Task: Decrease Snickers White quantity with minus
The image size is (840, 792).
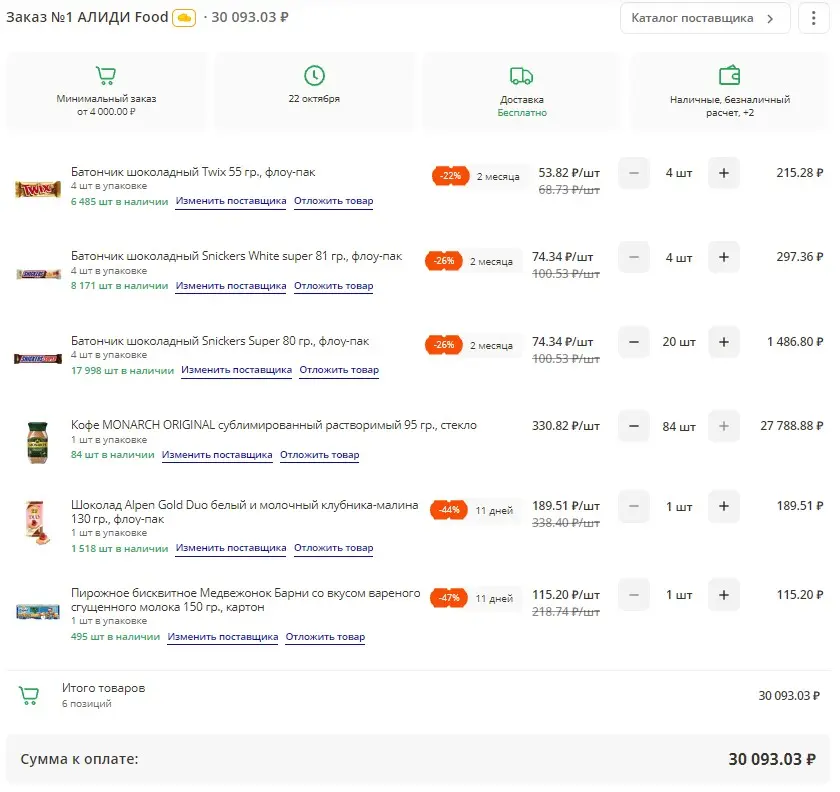Action: click(634, 257)
